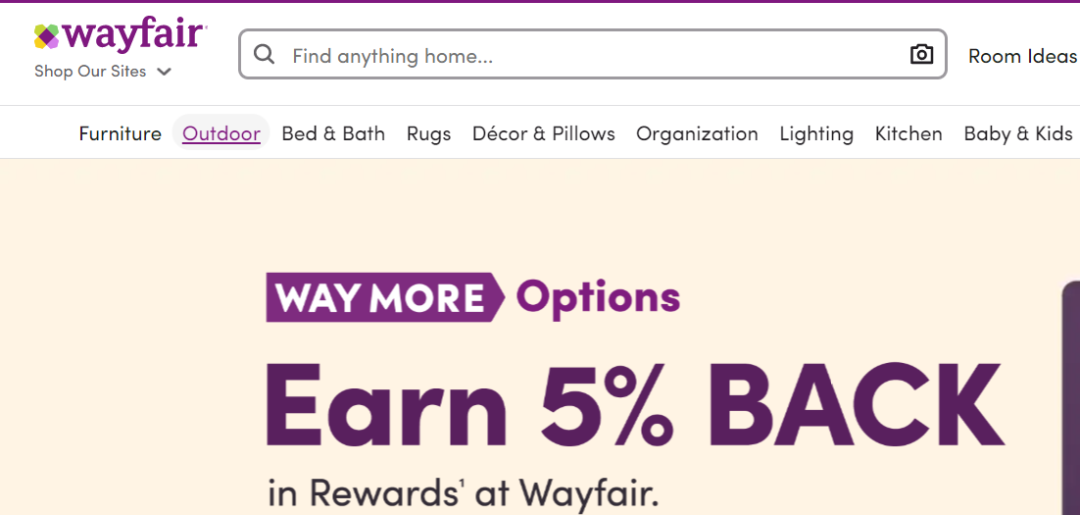The image size is (1080, 515).
Task: Open the Organization category
Action: 697,134
